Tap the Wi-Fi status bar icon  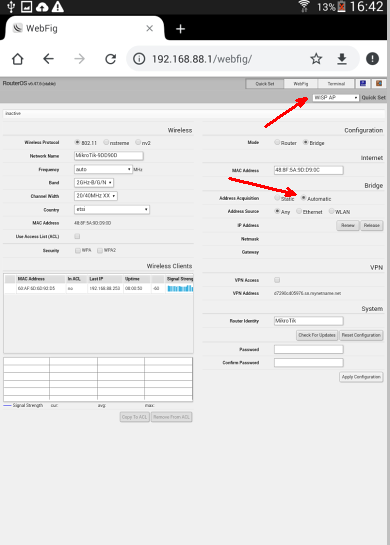click(x=304, y=6)
